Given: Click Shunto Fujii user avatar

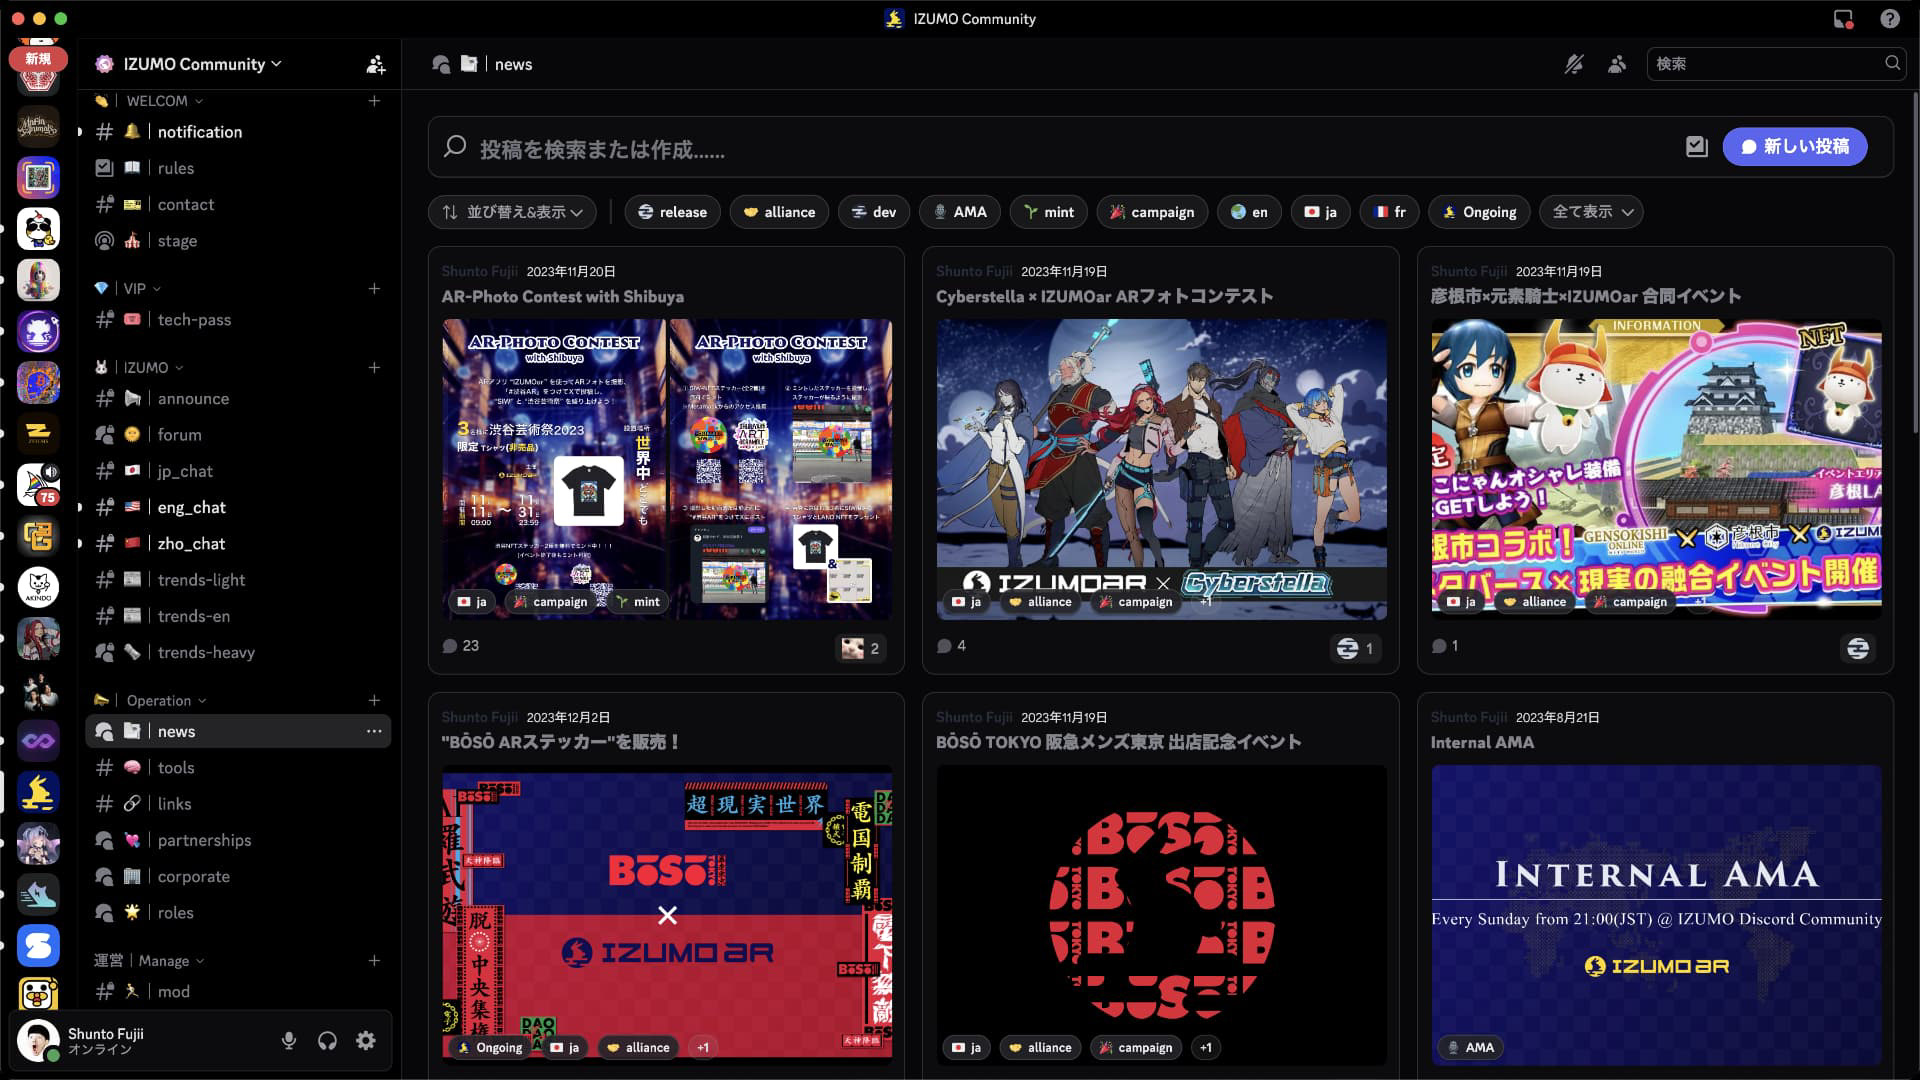Looking at the screenshot, I should [x=38, y=1041].
